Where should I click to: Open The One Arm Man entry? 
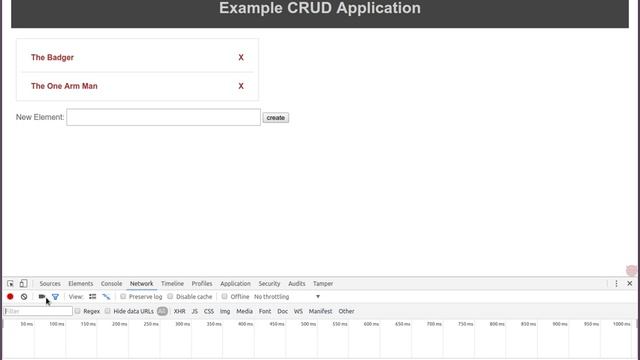pyautogui.click(x=64, y=86)
